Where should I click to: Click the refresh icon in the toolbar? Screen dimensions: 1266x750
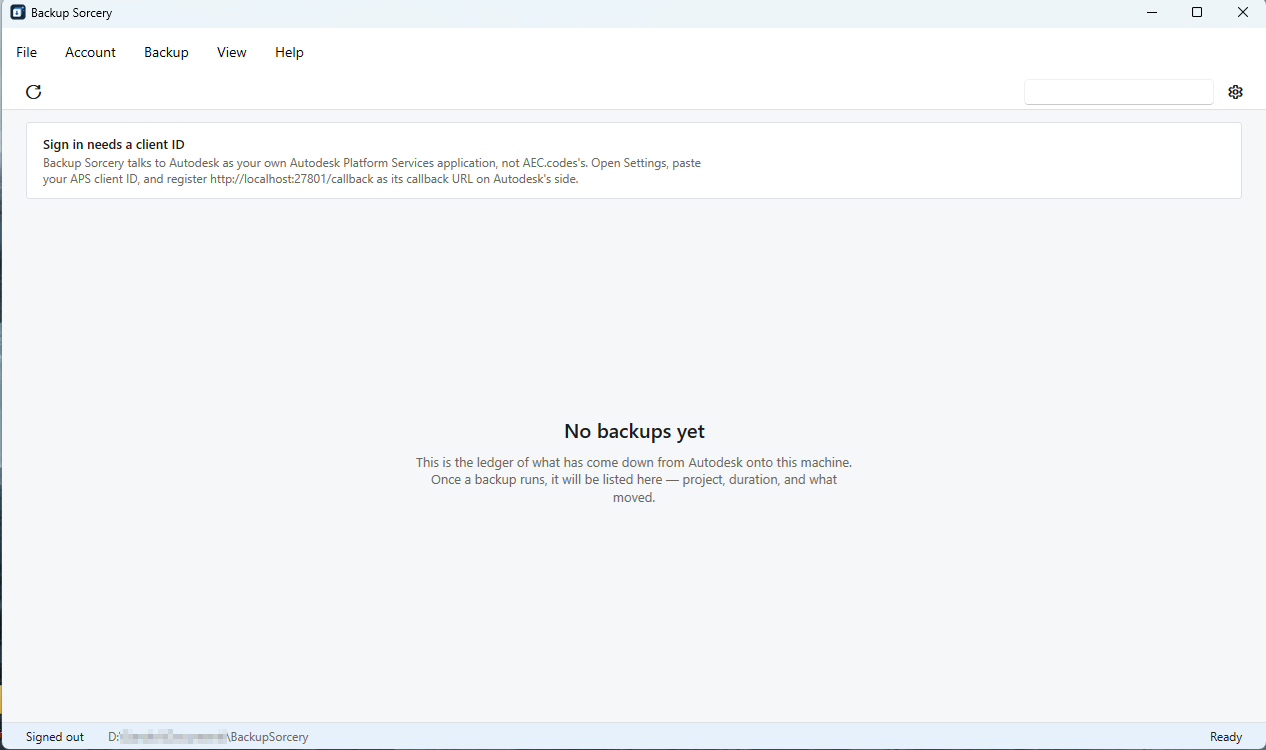(x=34, y=92)
